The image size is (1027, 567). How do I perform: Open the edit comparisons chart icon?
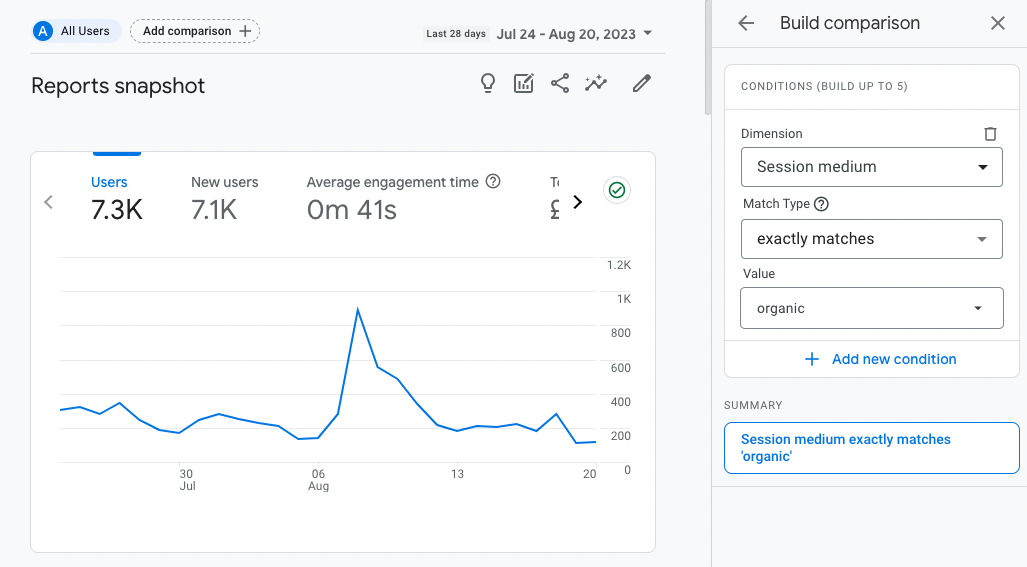point(524,84)
